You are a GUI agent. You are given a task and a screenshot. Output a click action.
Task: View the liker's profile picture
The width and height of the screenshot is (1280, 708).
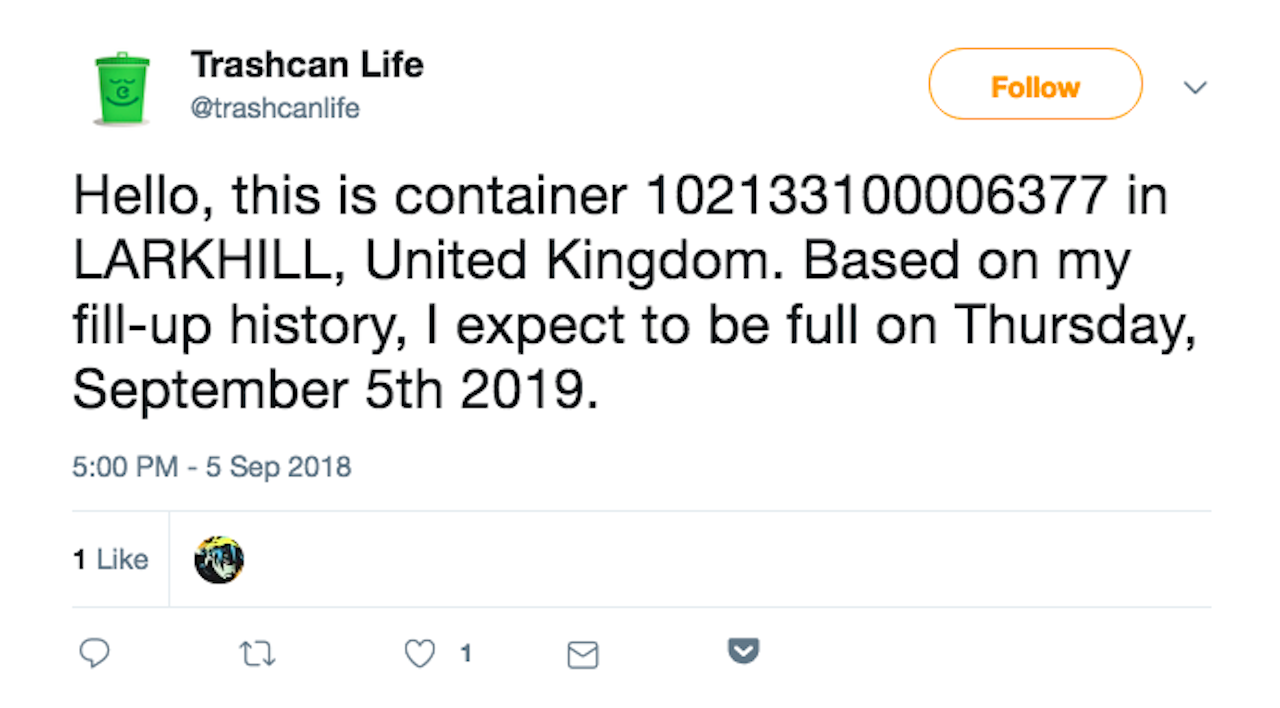pyautogui.click(x=219, y=559)
